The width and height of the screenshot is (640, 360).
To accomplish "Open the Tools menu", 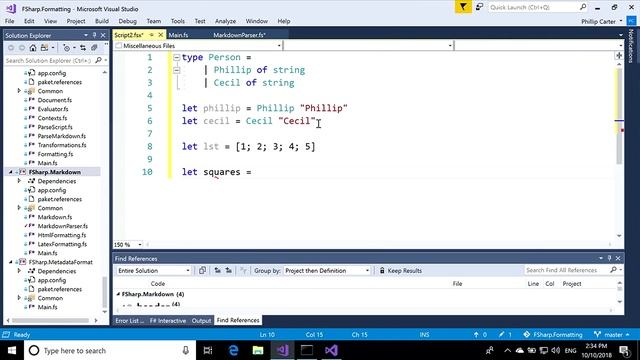I will coord(178,21).
